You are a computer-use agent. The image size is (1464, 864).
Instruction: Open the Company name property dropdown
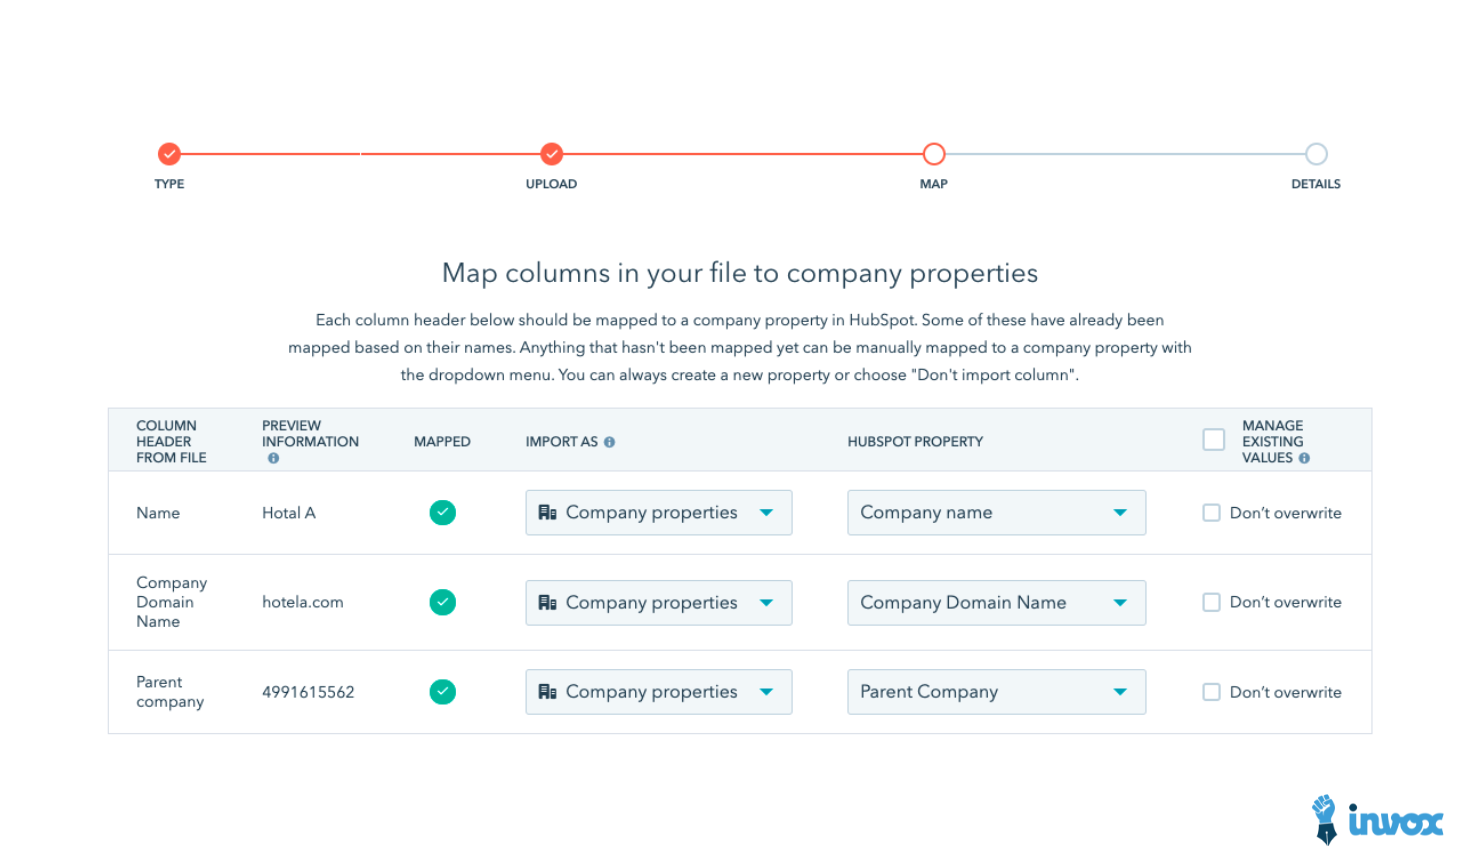pyautogui.click(x=996, y=512)
